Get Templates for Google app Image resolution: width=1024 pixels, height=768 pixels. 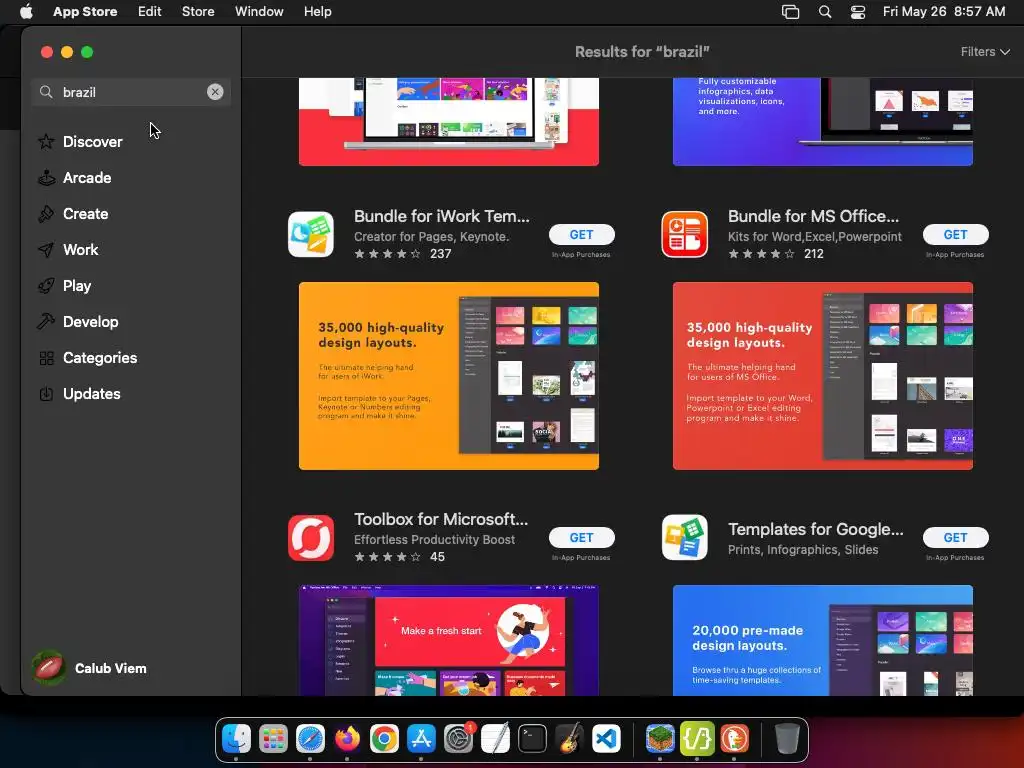pyautogui.click(x=955, y=537)
